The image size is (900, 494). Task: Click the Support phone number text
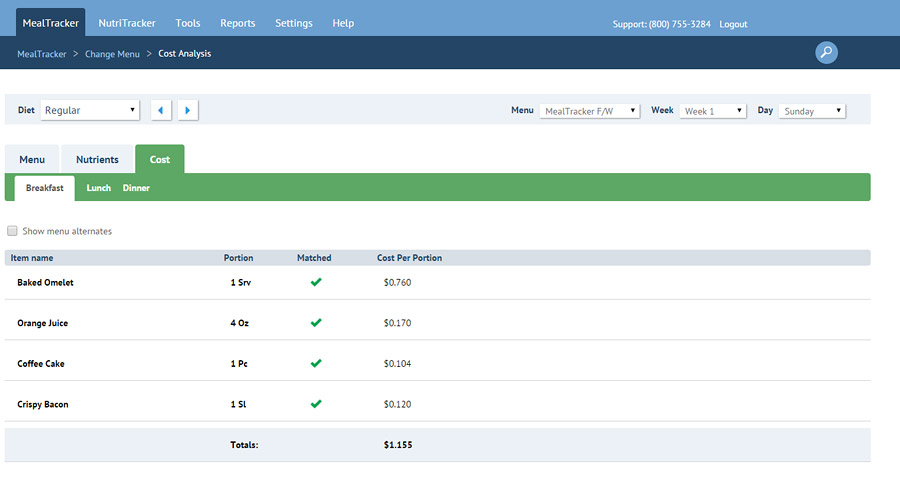pyautogui.click(x=661, y=24)
